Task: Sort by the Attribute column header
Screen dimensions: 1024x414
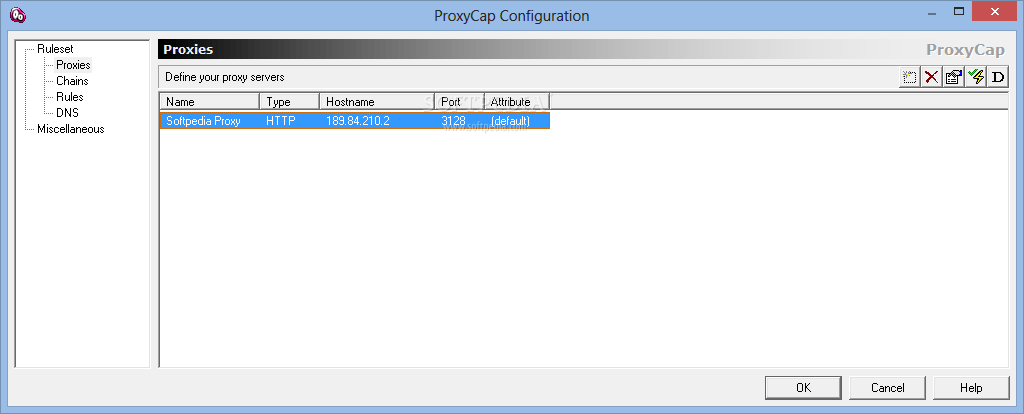Action: (x=517, y=102)
